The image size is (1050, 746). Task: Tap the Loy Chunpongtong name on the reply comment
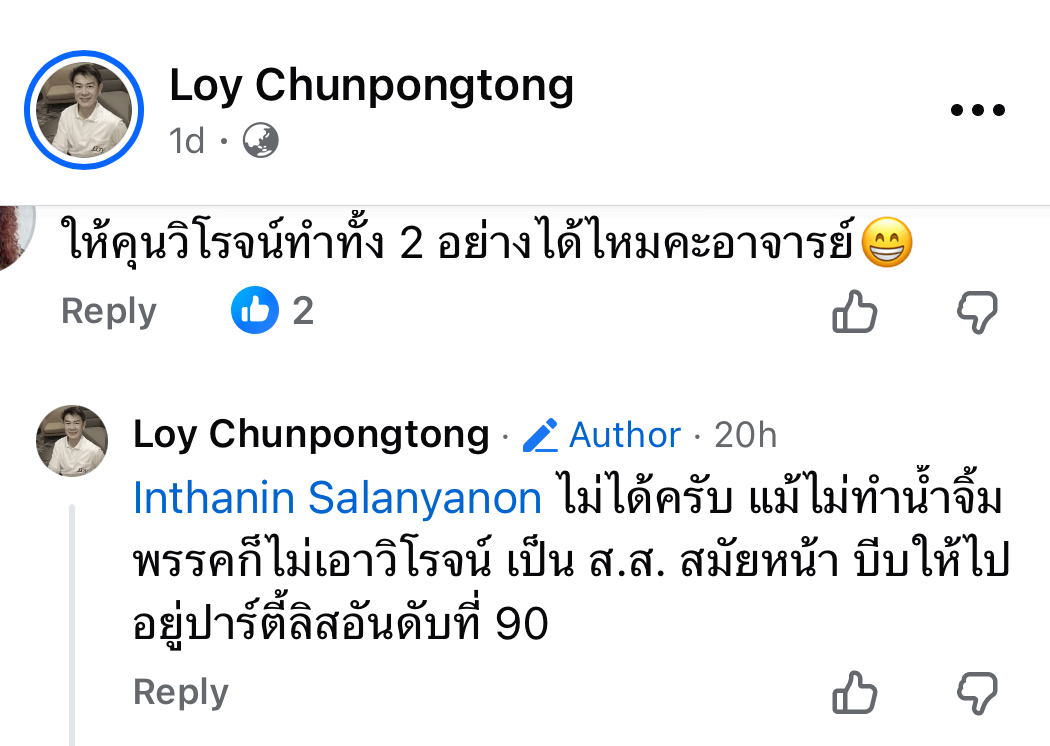click(x=311, y=435)
